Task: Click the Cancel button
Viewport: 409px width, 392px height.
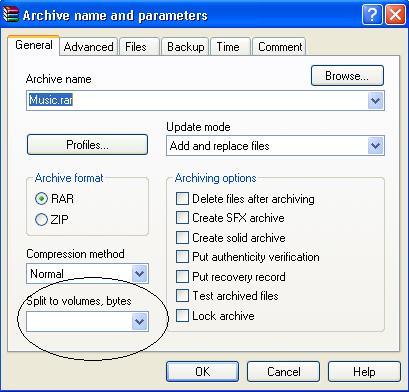Action: [283, 371]
